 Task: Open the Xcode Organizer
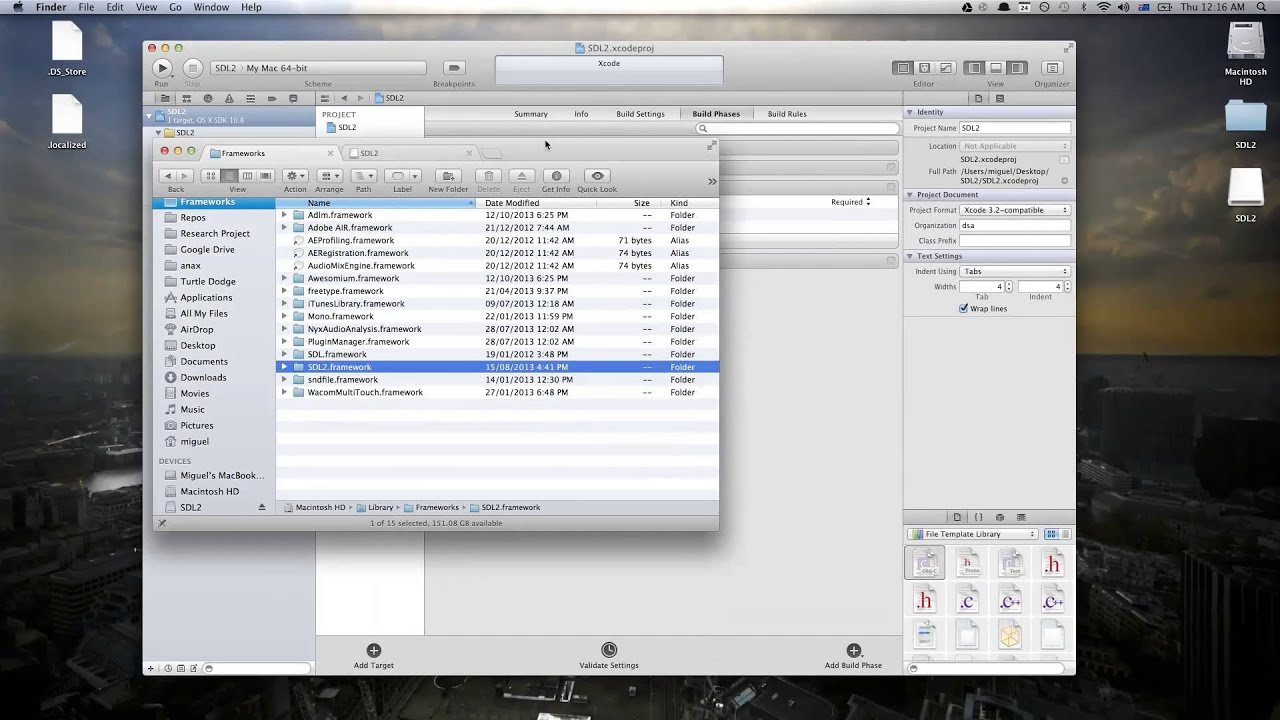[x=1052, y=68]
